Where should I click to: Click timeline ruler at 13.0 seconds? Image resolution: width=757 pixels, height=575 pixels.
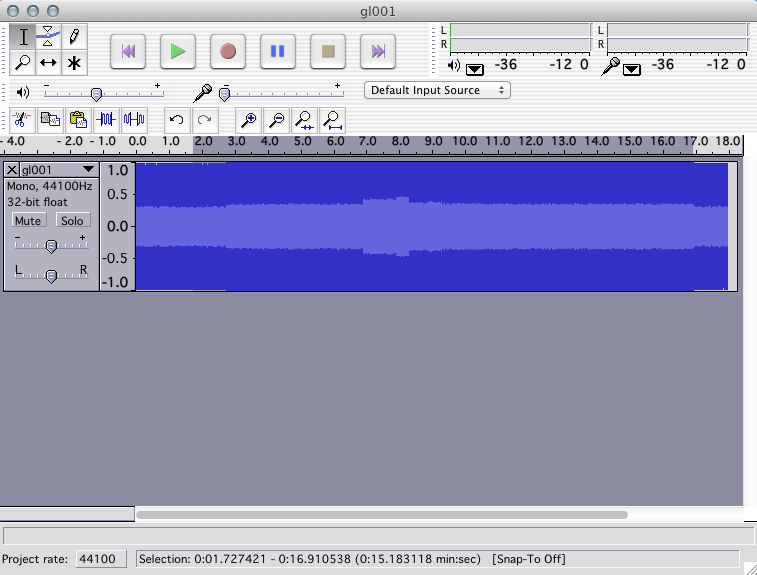coord(564,141)
